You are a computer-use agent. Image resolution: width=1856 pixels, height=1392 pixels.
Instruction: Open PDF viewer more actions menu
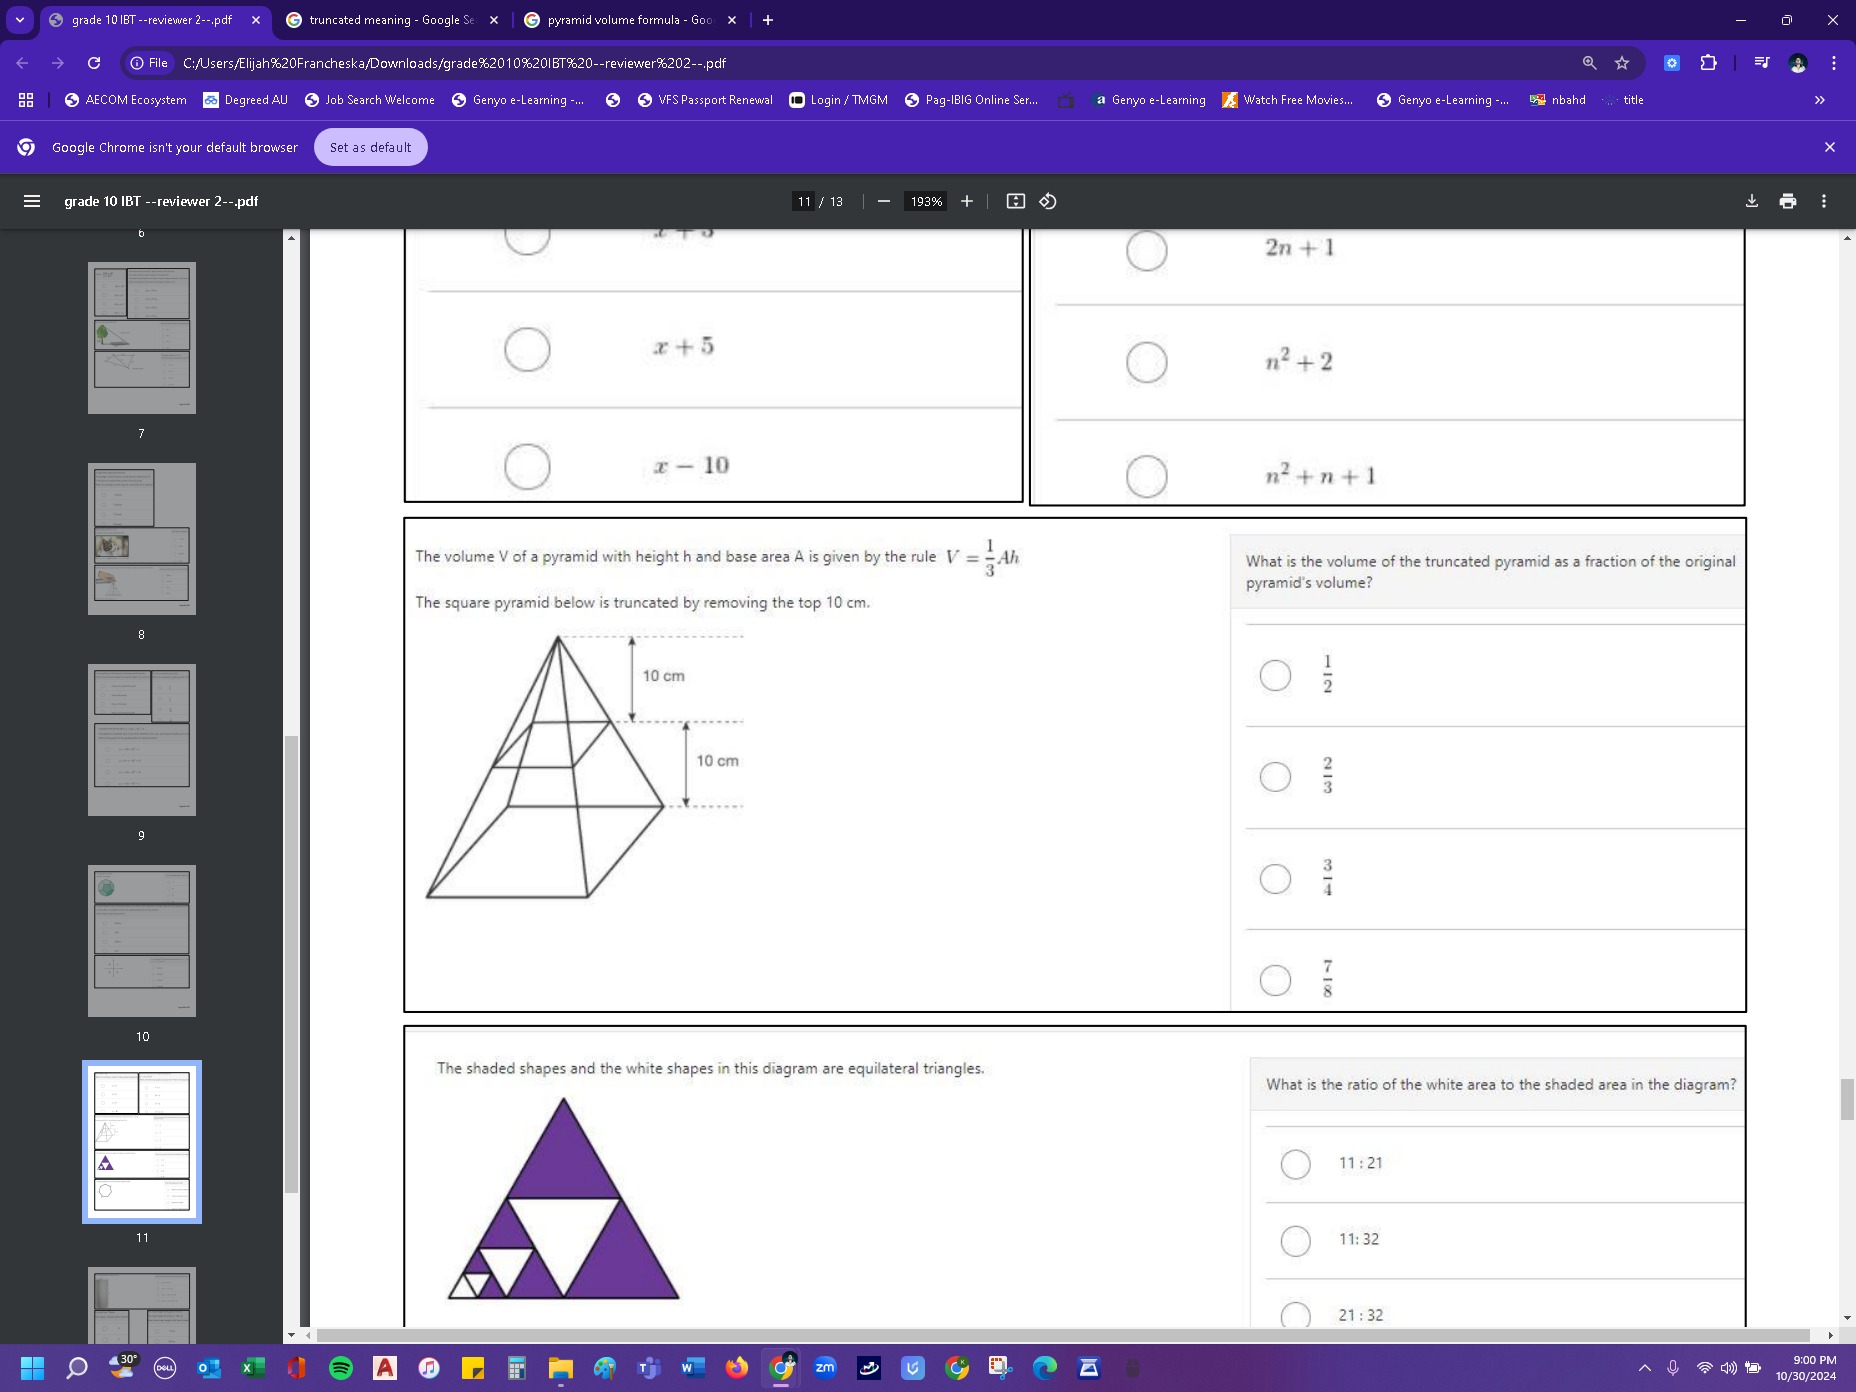pyautogui.click(x=1823, y=201)
